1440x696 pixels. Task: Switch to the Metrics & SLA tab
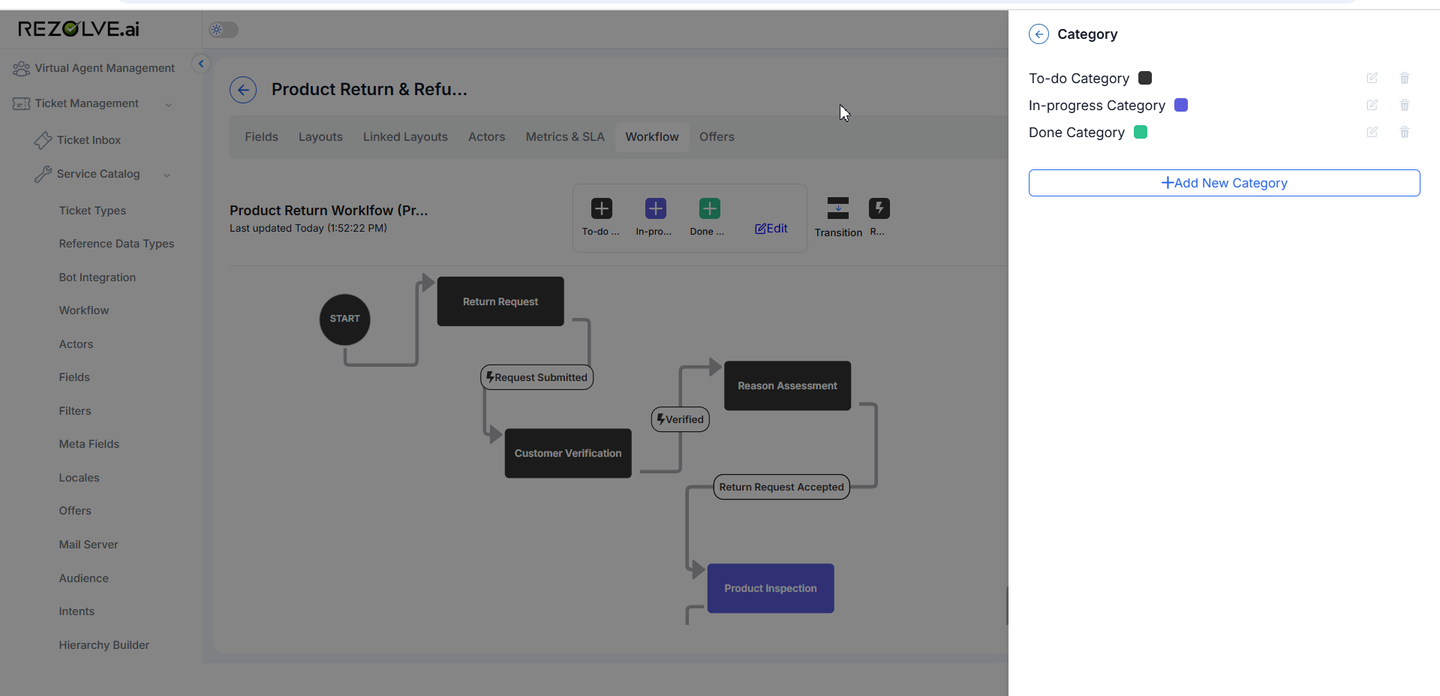565,137
